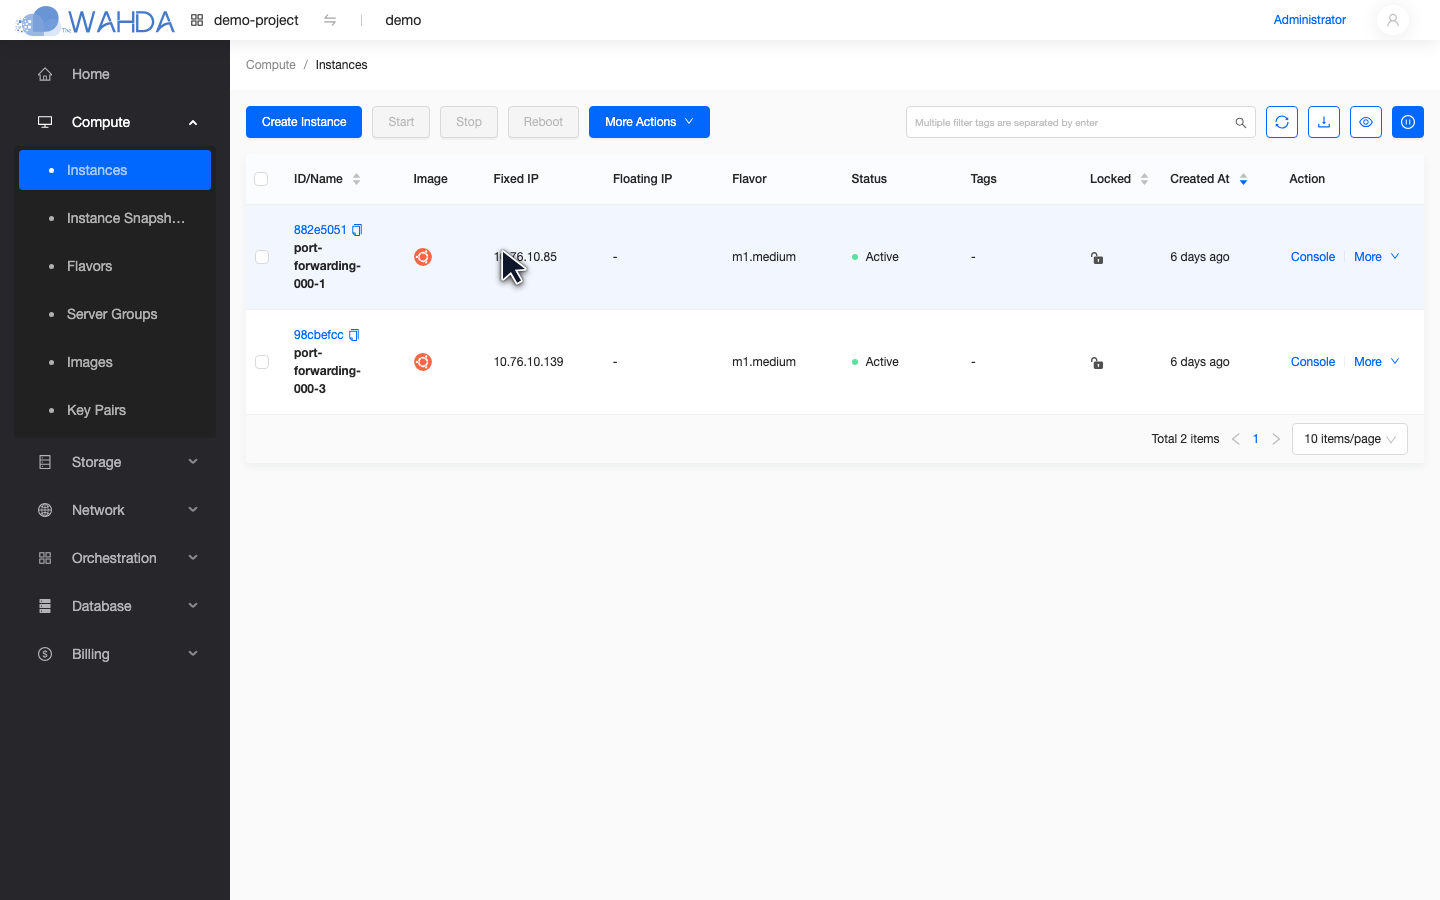Open the user avatar menu
This screenshot has height=900, width=1440.
click(1392, 20)
